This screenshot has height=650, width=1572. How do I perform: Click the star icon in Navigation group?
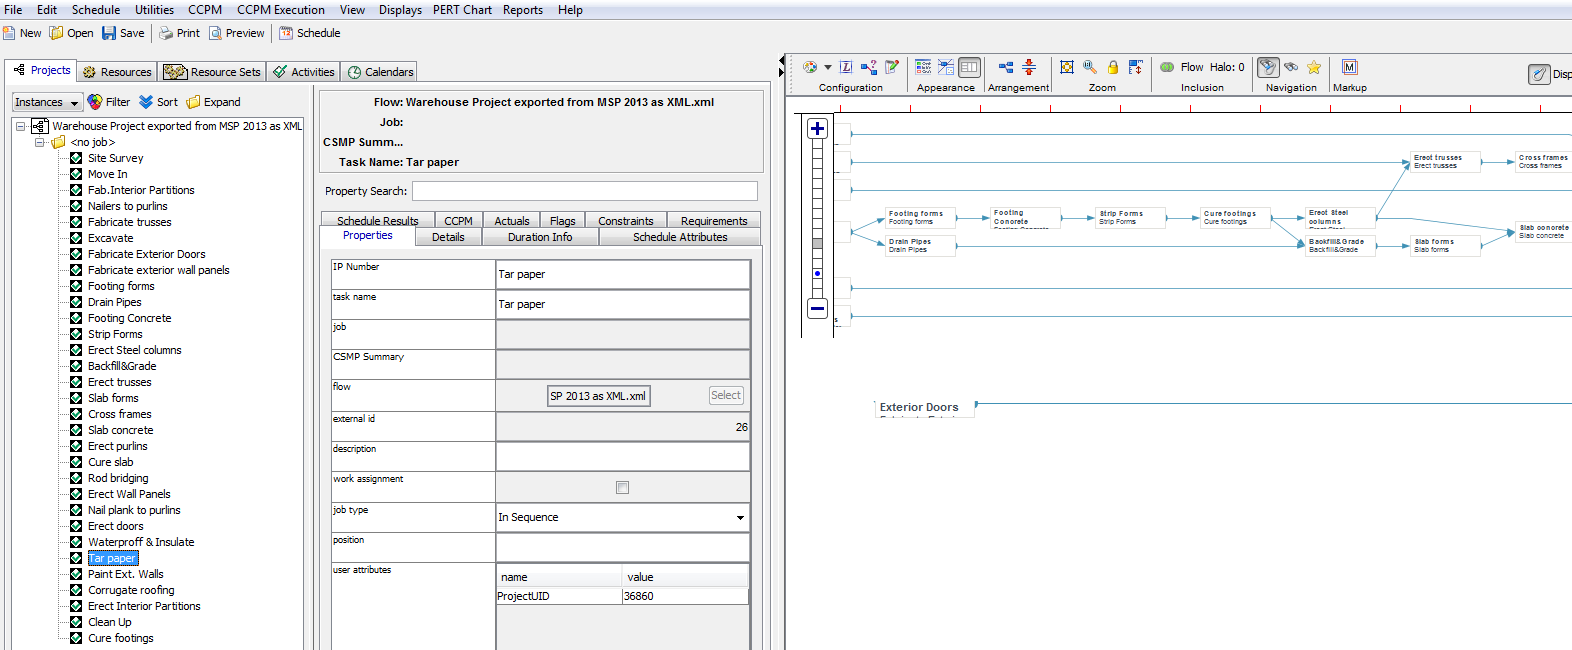1314,67
